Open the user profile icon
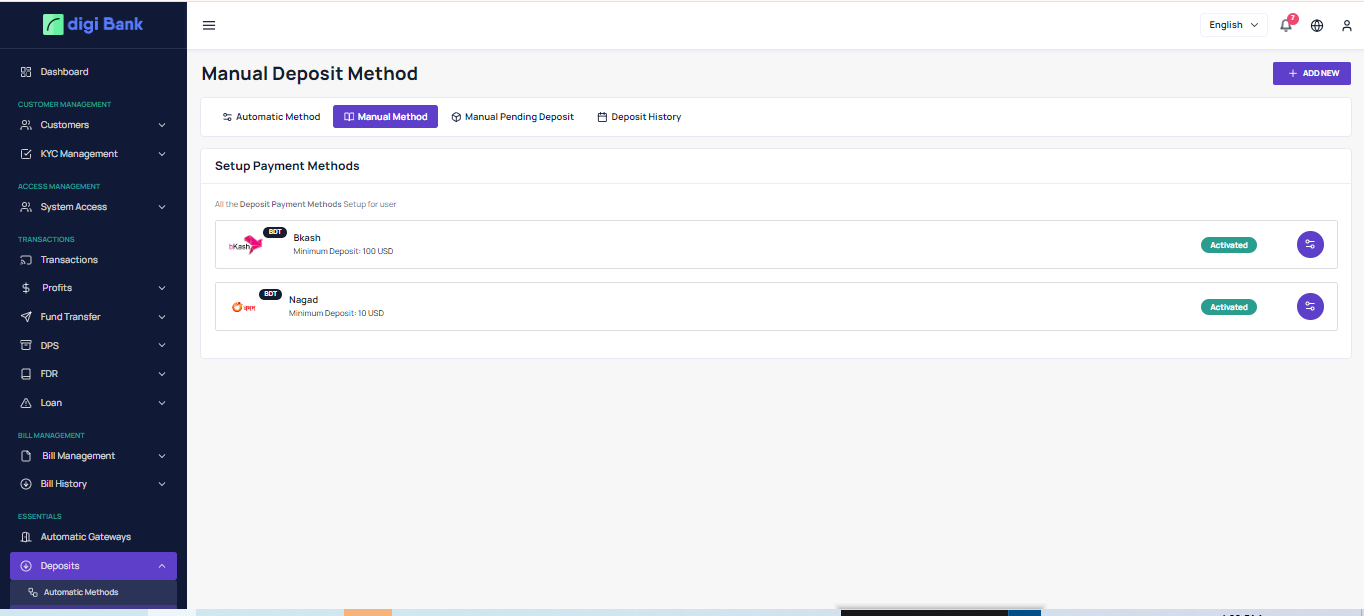Screen dimensions: 1364x616 click(x=1346, y=25)
